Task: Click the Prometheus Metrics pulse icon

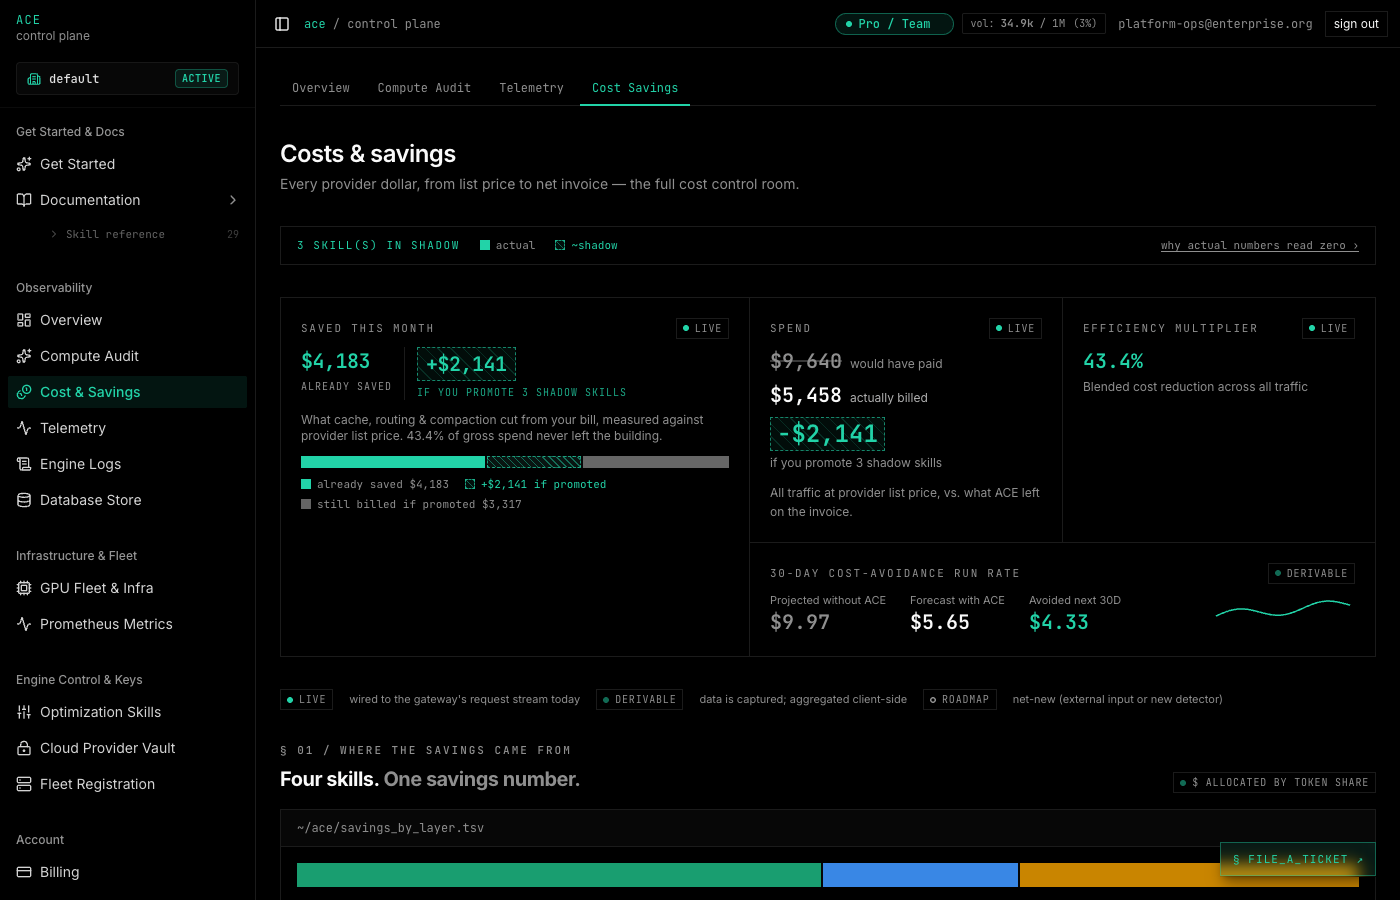Action: [x=24, y=624]
